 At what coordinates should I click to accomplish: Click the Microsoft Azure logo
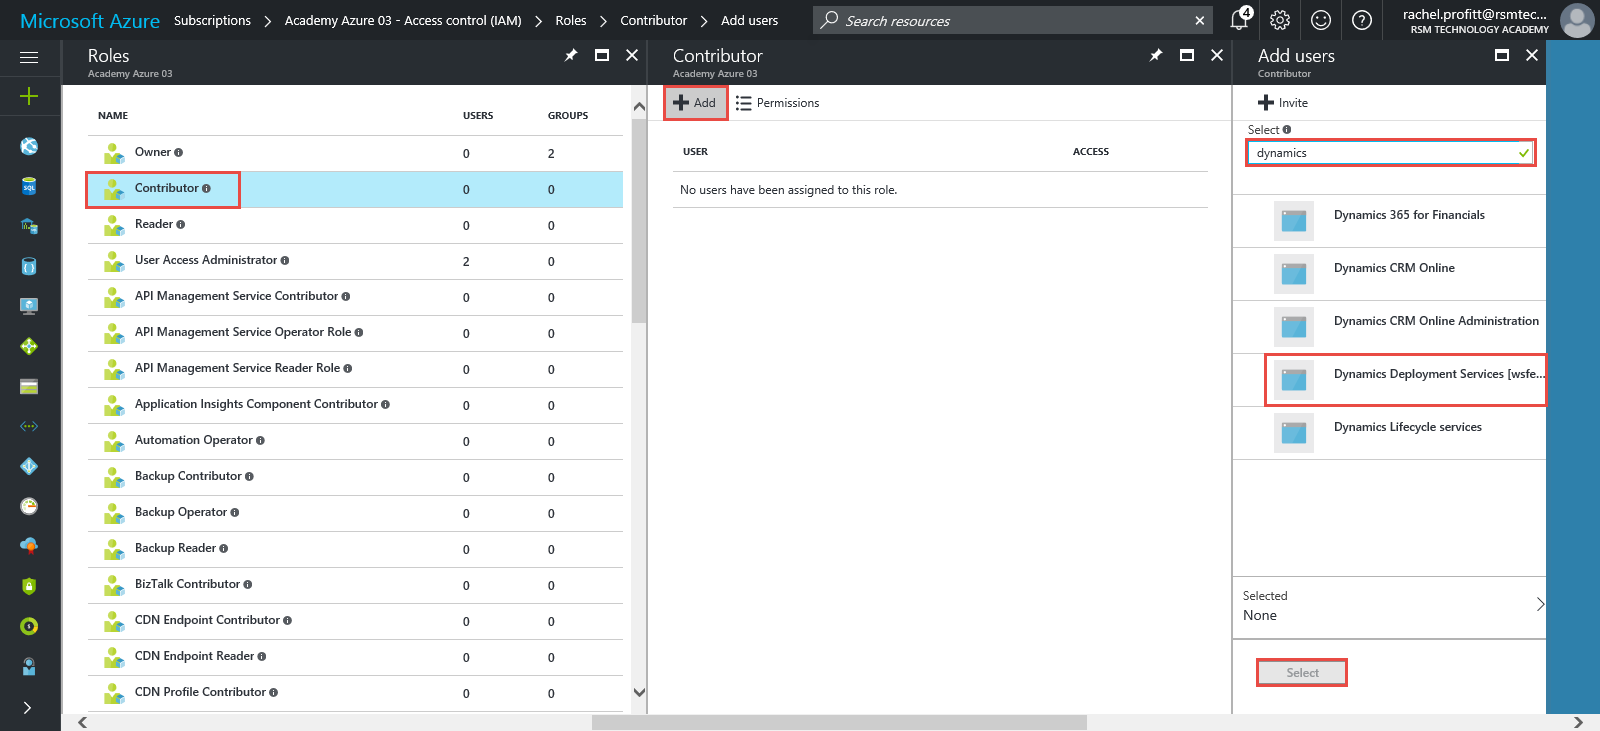[90, 21]
